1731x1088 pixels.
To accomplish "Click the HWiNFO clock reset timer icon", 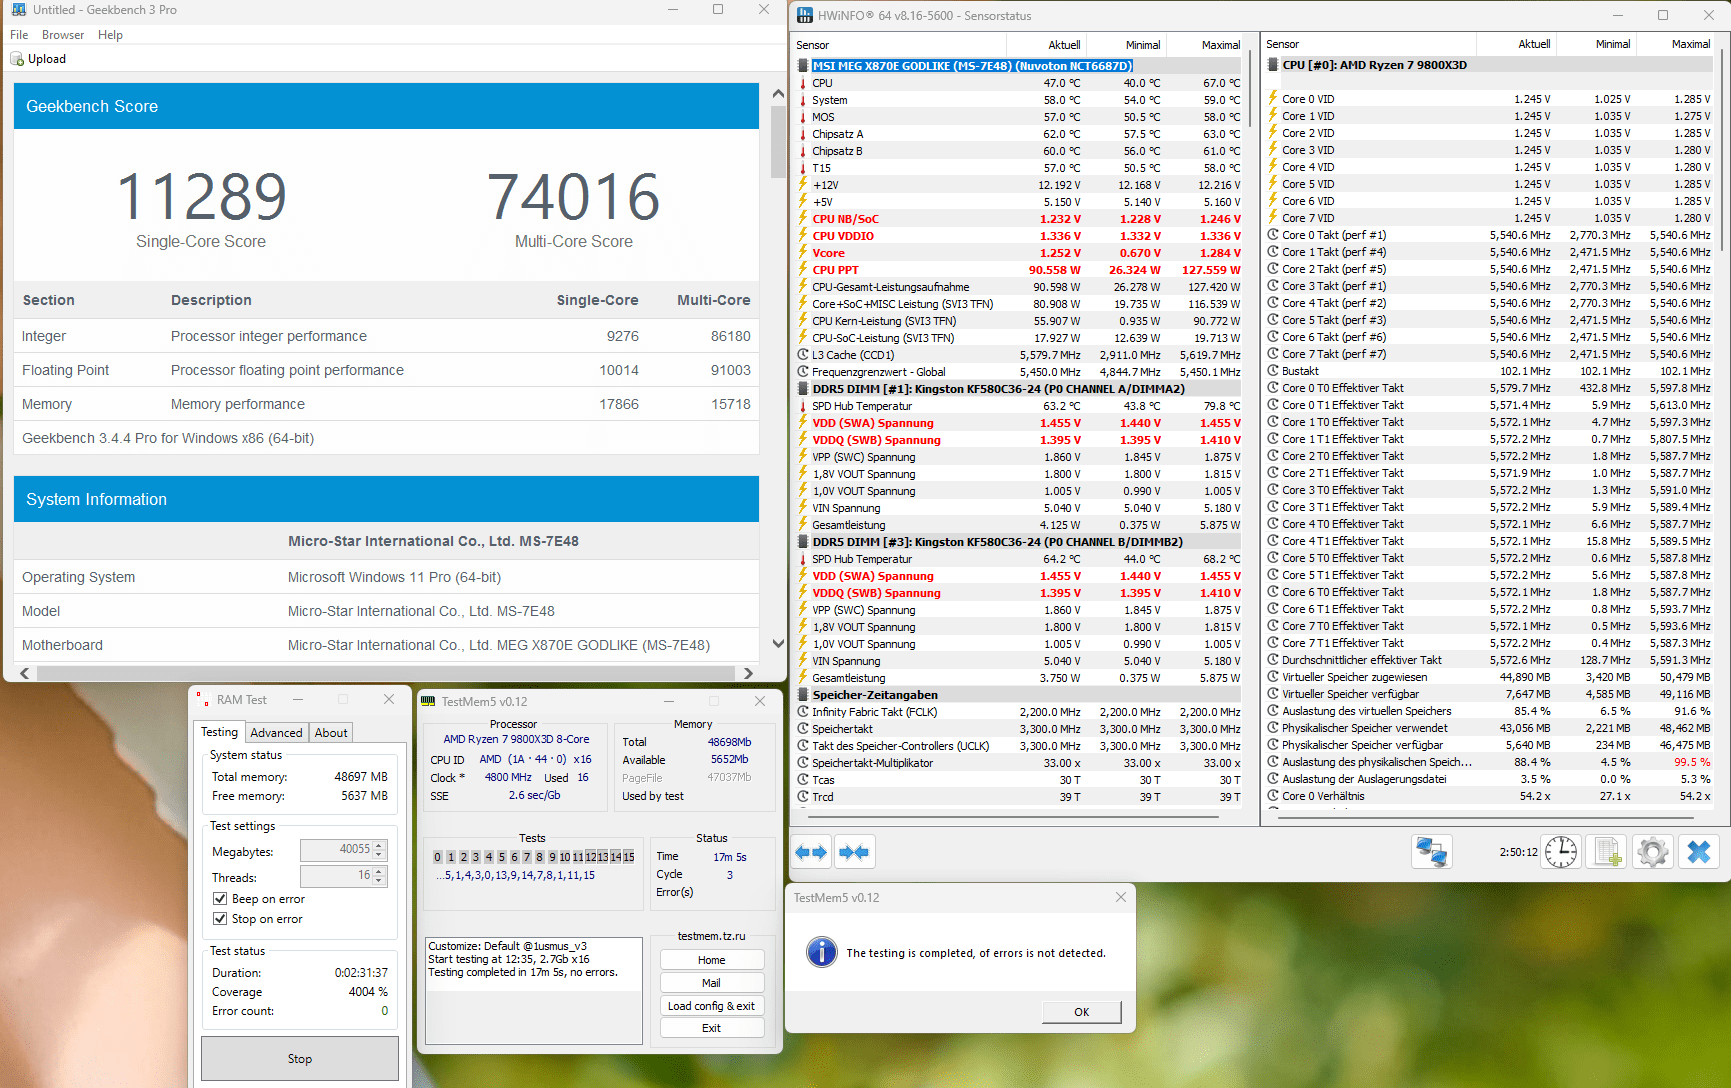I will point(1560,852).
